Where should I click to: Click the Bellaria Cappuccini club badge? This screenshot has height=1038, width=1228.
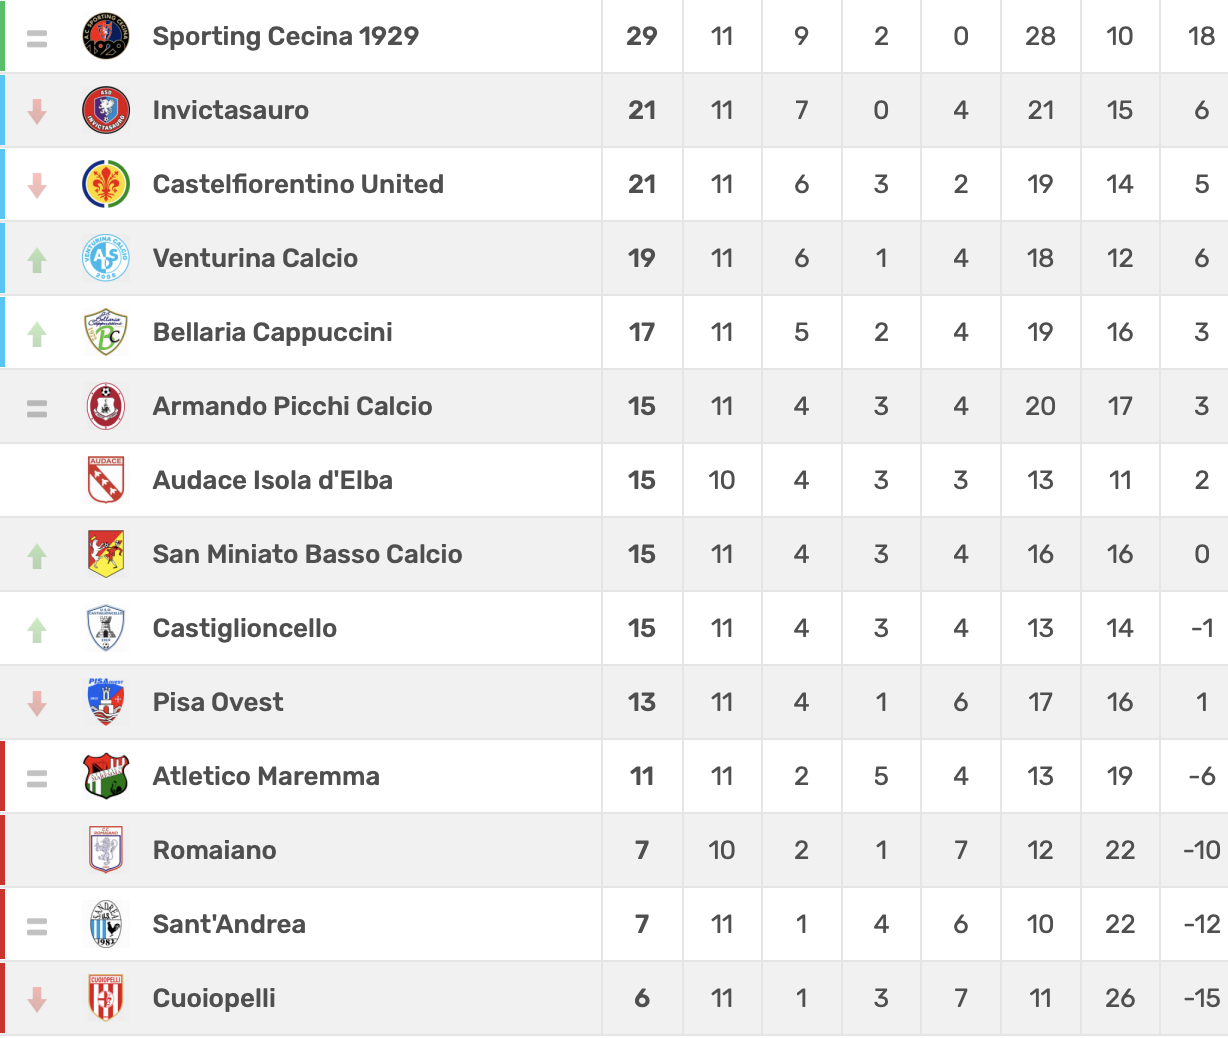click(x=106, y=332)
